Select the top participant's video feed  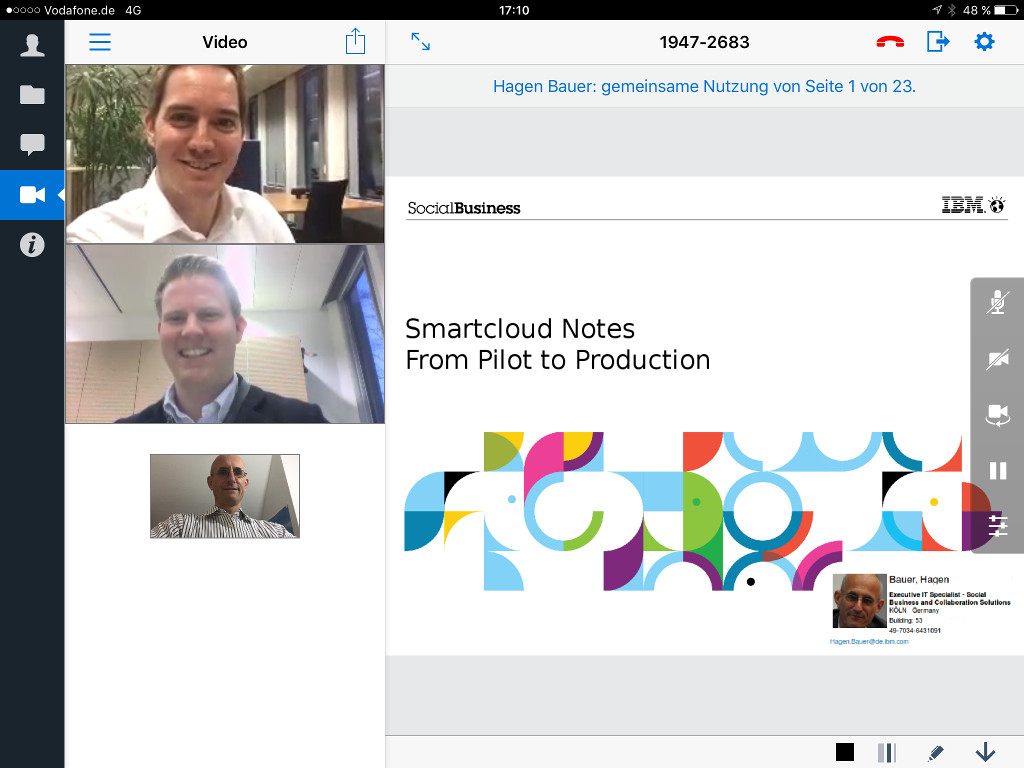coord(225,153)
